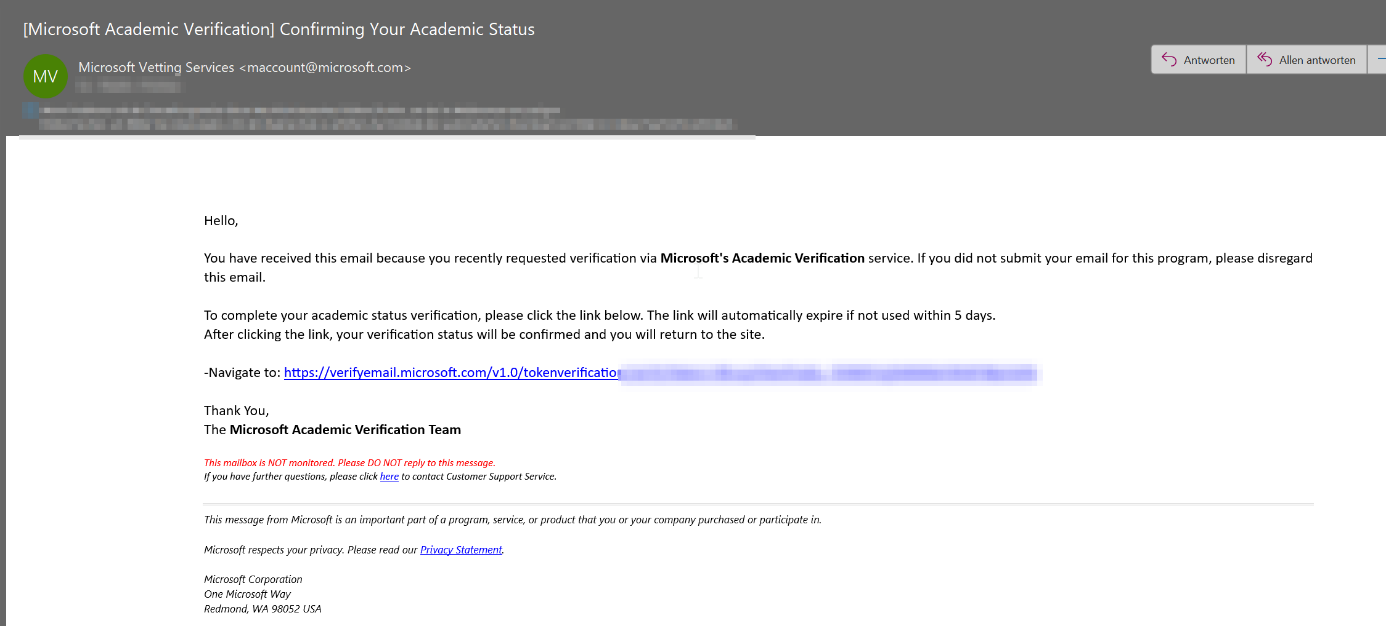Click the MV sender avatar

(x=45, y=76)
